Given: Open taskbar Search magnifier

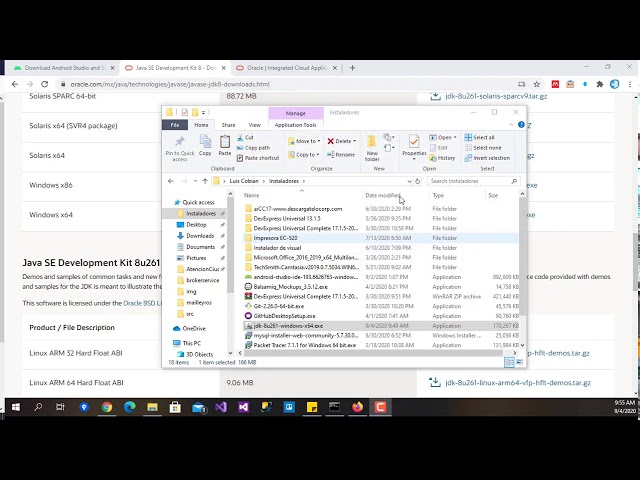Looking at the screenshot, I should point(38,407).
